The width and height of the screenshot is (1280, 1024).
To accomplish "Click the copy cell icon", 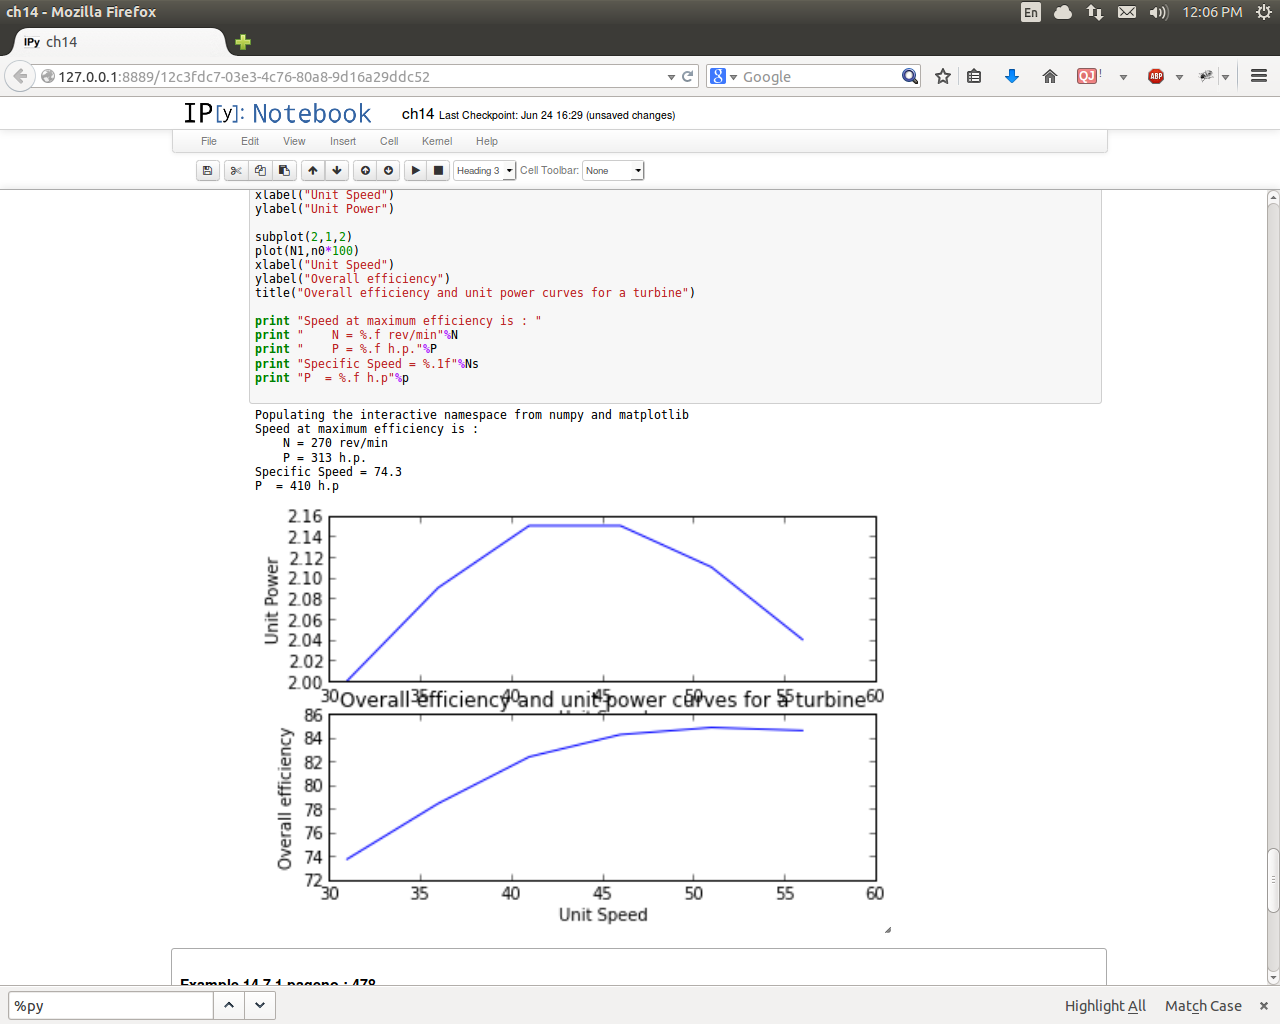I will point(260,171).
